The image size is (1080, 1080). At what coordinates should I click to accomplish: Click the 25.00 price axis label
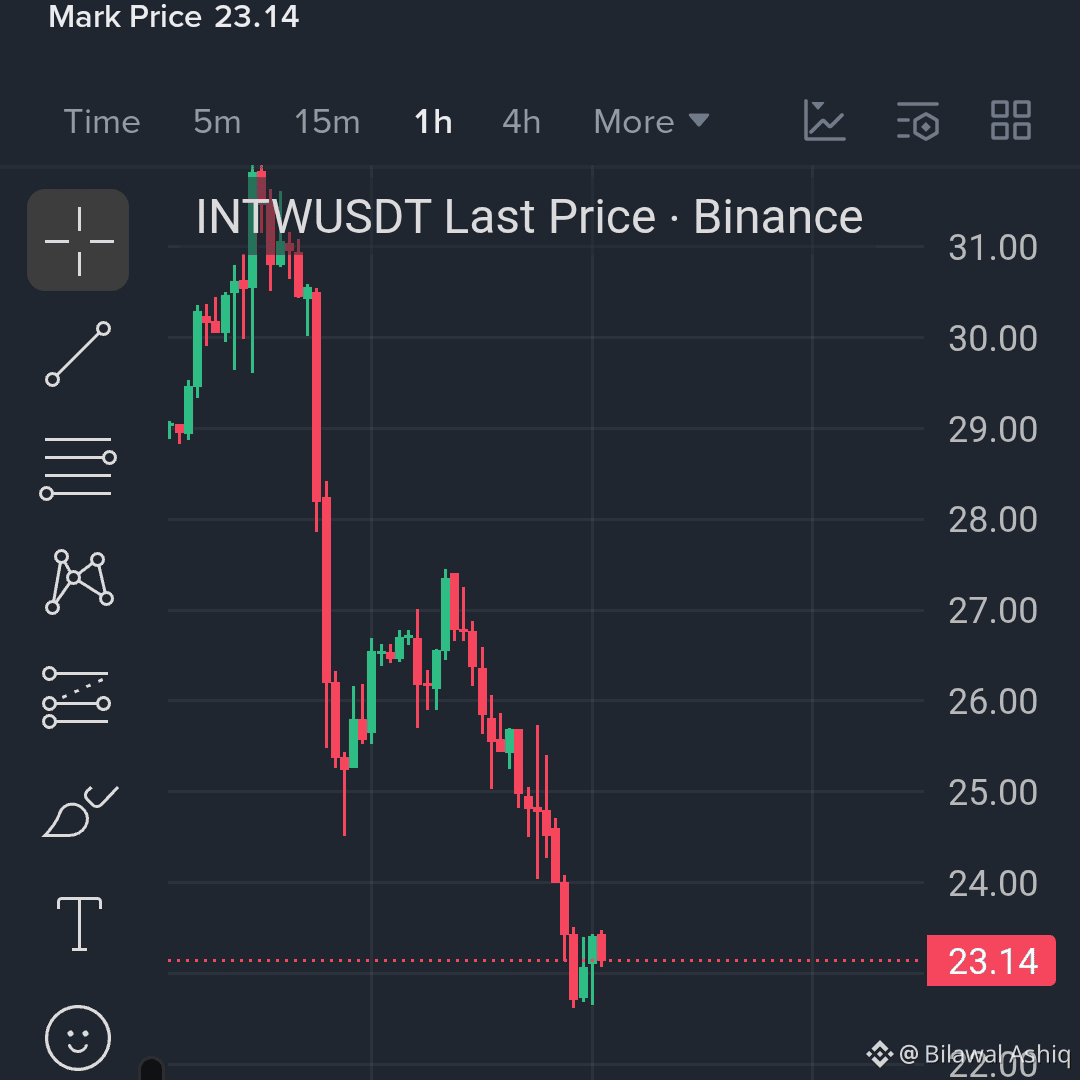pos(993,792)
